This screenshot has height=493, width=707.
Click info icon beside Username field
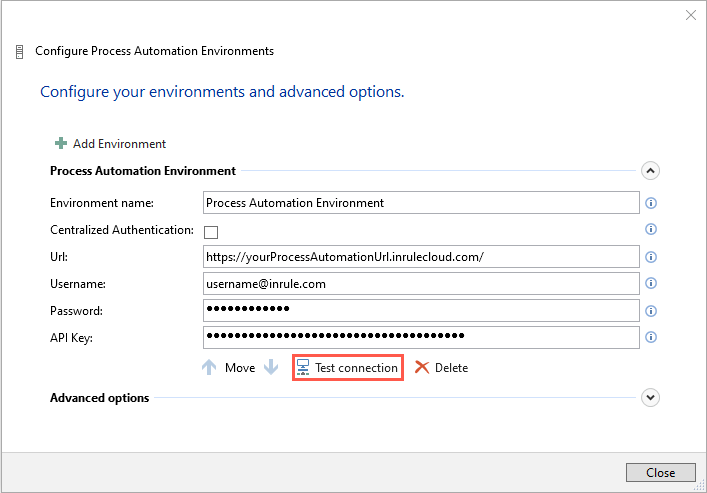point(651,284)
